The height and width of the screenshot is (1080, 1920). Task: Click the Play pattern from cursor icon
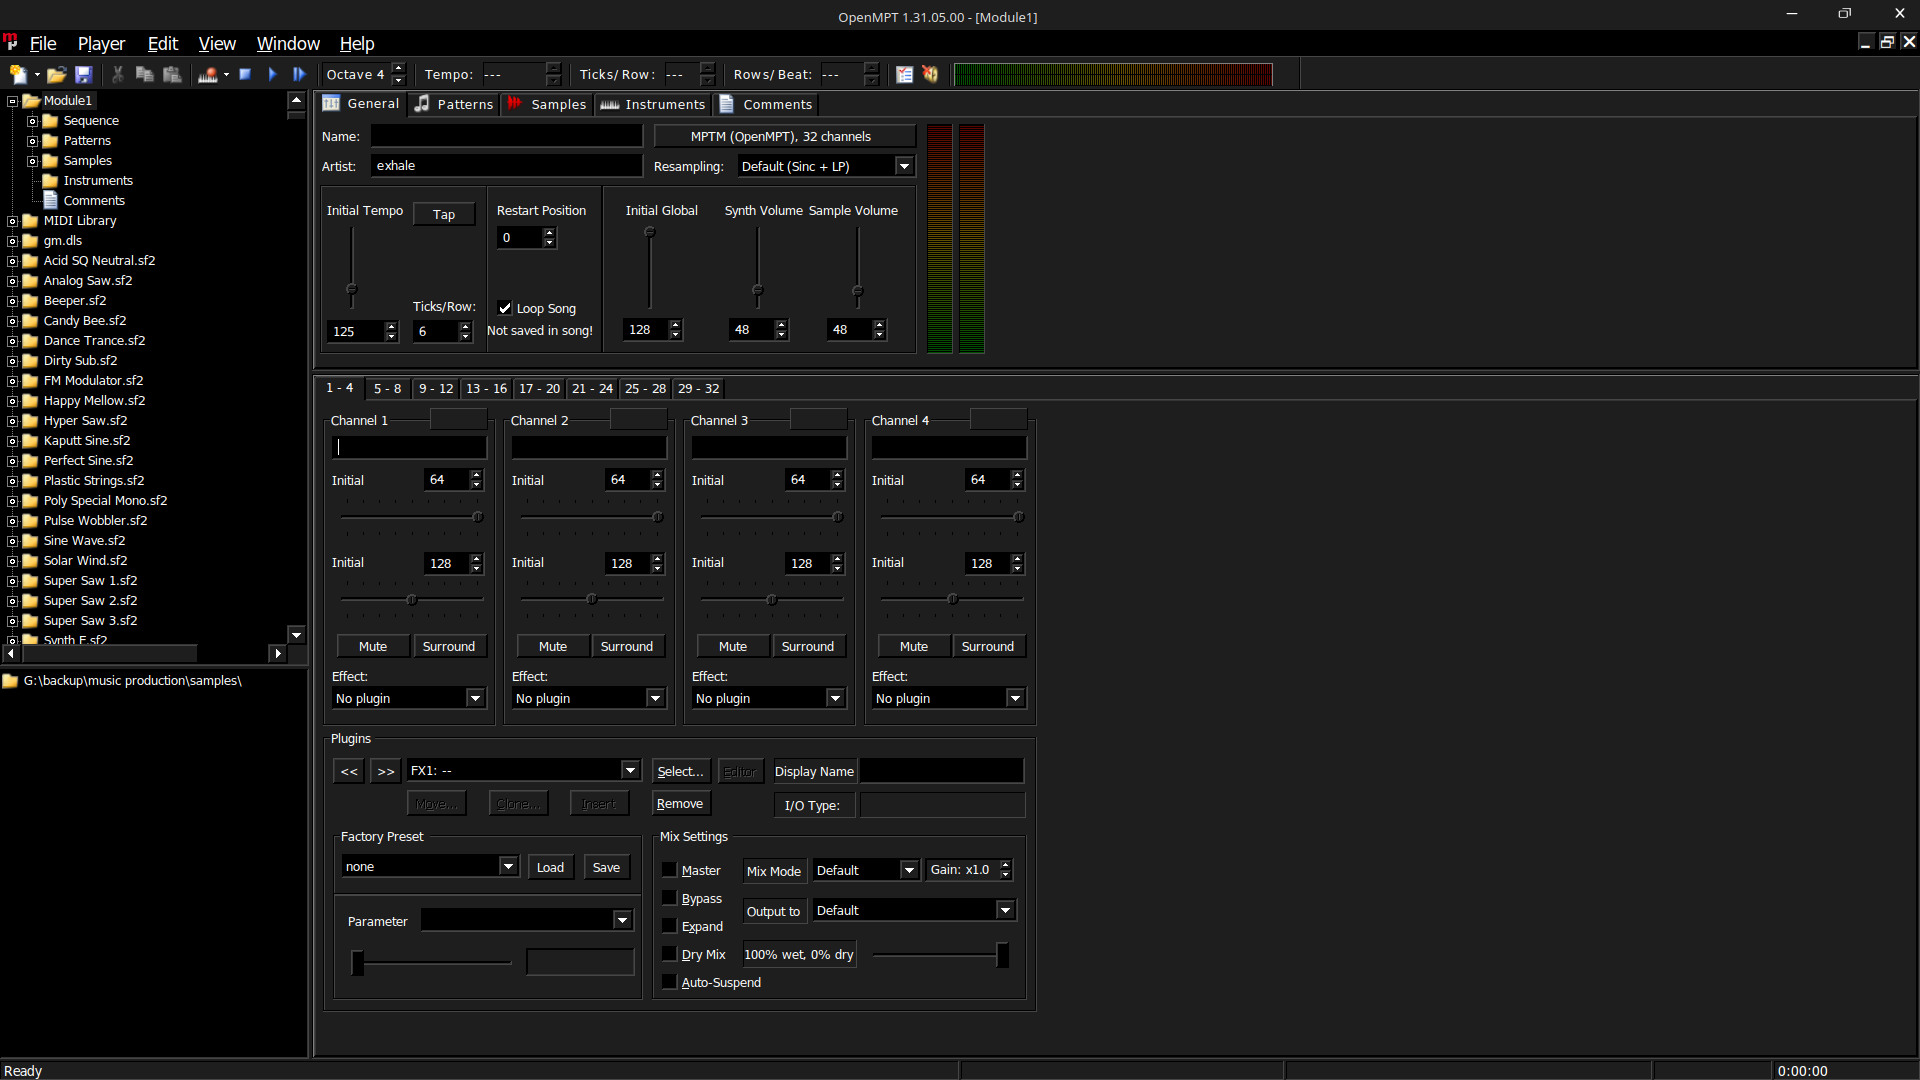(x=299, y=74)
